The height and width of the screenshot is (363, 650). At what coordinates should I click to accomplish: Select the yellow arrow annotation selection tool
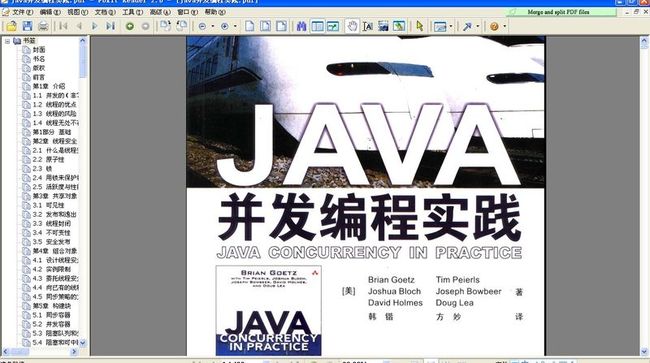tap(420, 26)
